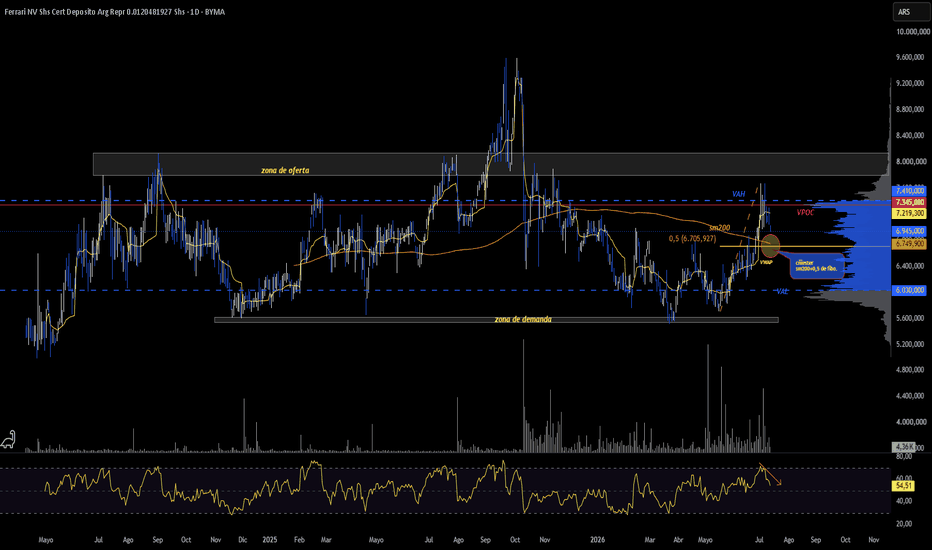Viewport: 932px width, 550px height.
Task: Click the 7.410,000 blue price tag
Action: [x=910, y=191]
